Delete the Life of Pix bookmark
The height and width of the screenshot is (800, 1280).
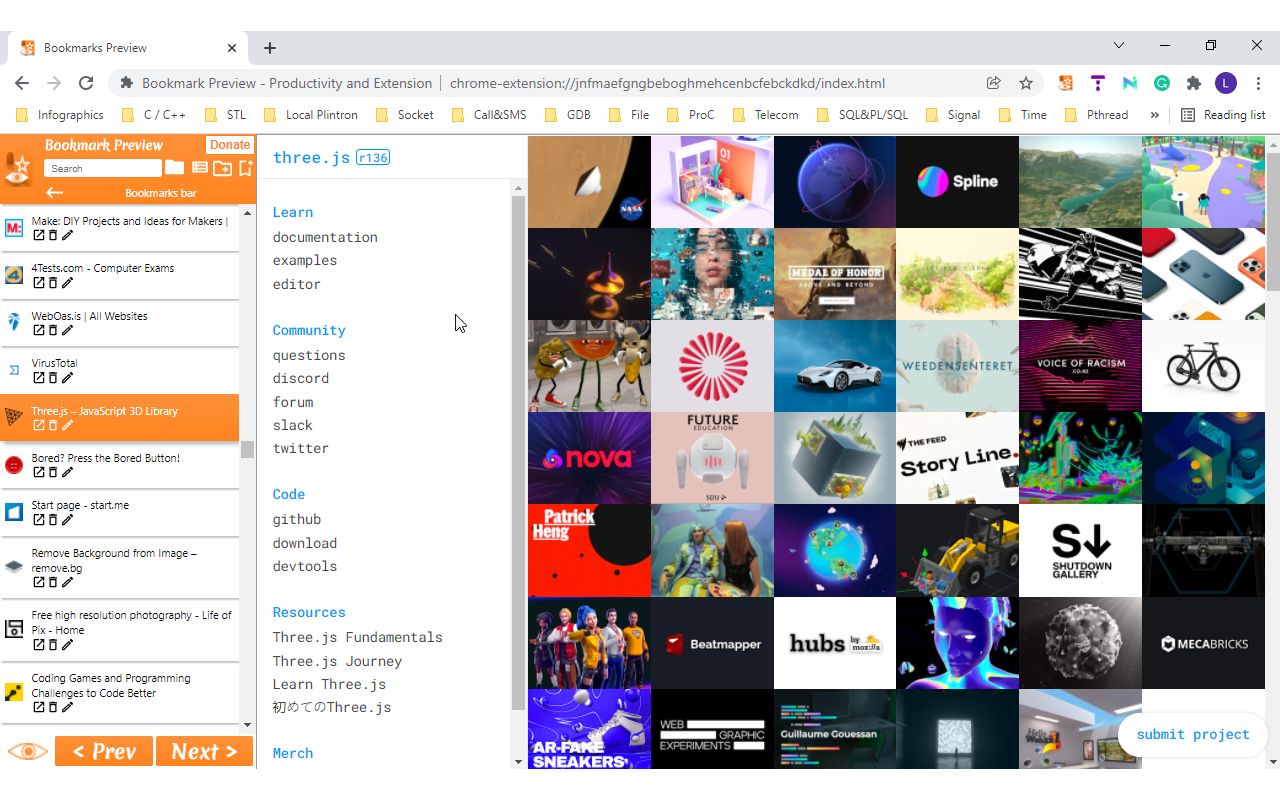tap(53, 645)
